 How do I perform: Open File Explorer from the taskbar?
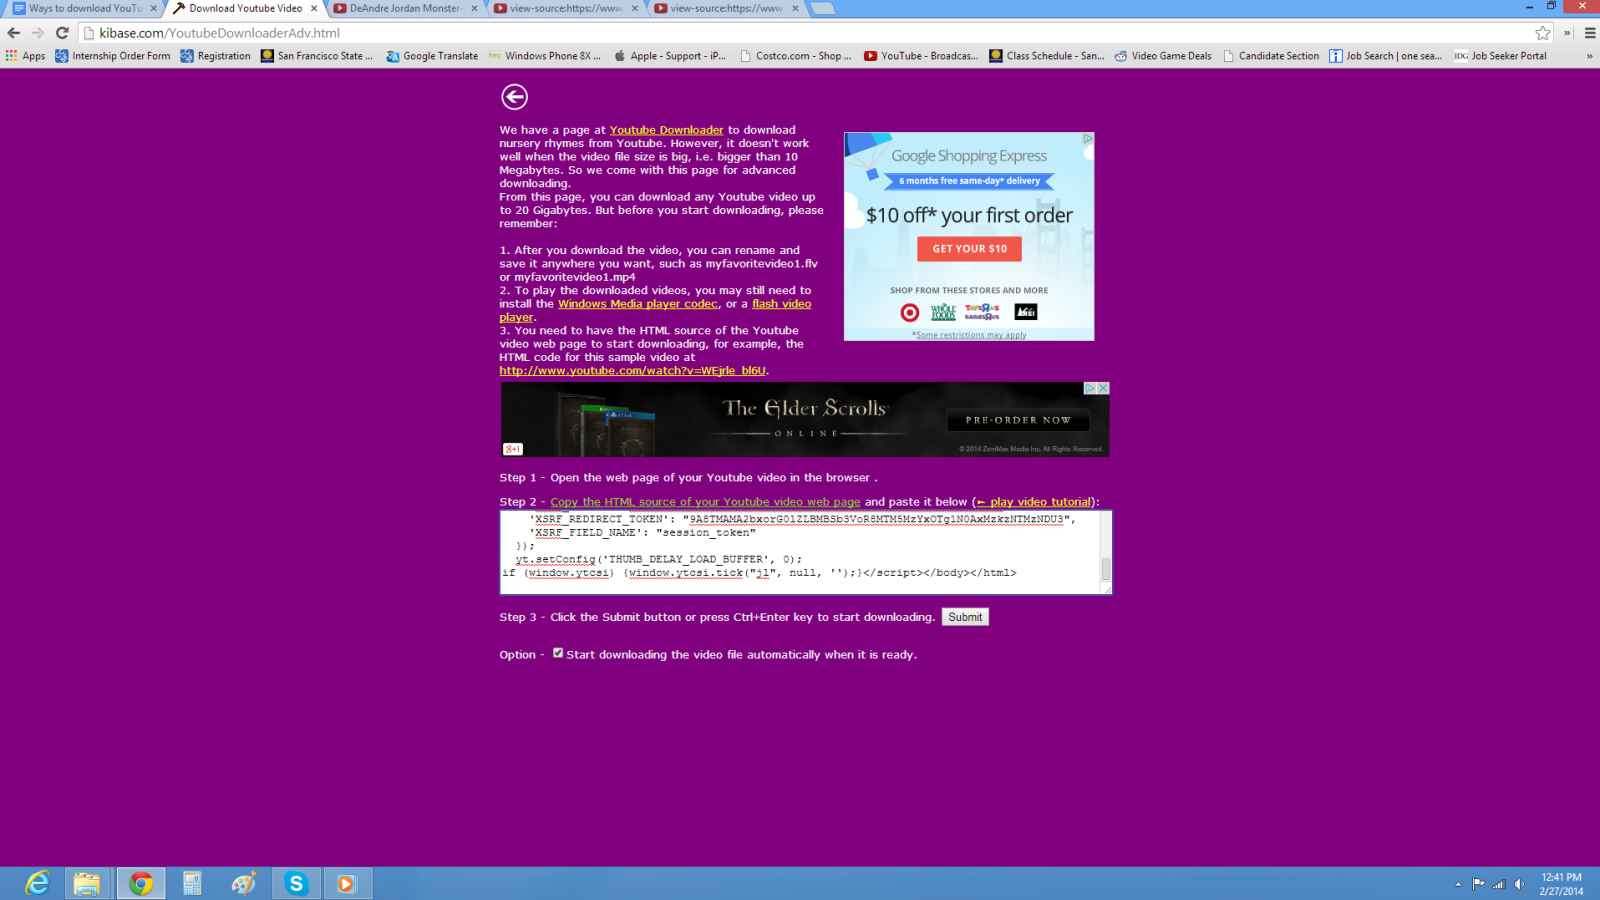click(87, 883)
